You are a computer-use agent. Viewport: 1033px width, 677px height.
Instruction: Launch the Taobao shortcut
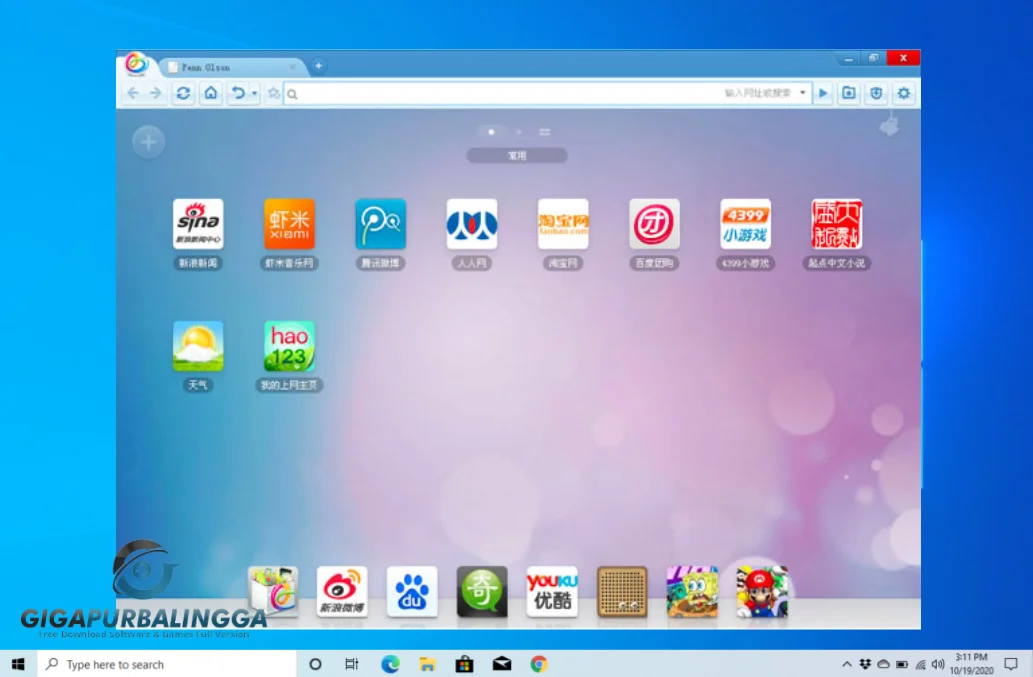[x=562, y=224]
